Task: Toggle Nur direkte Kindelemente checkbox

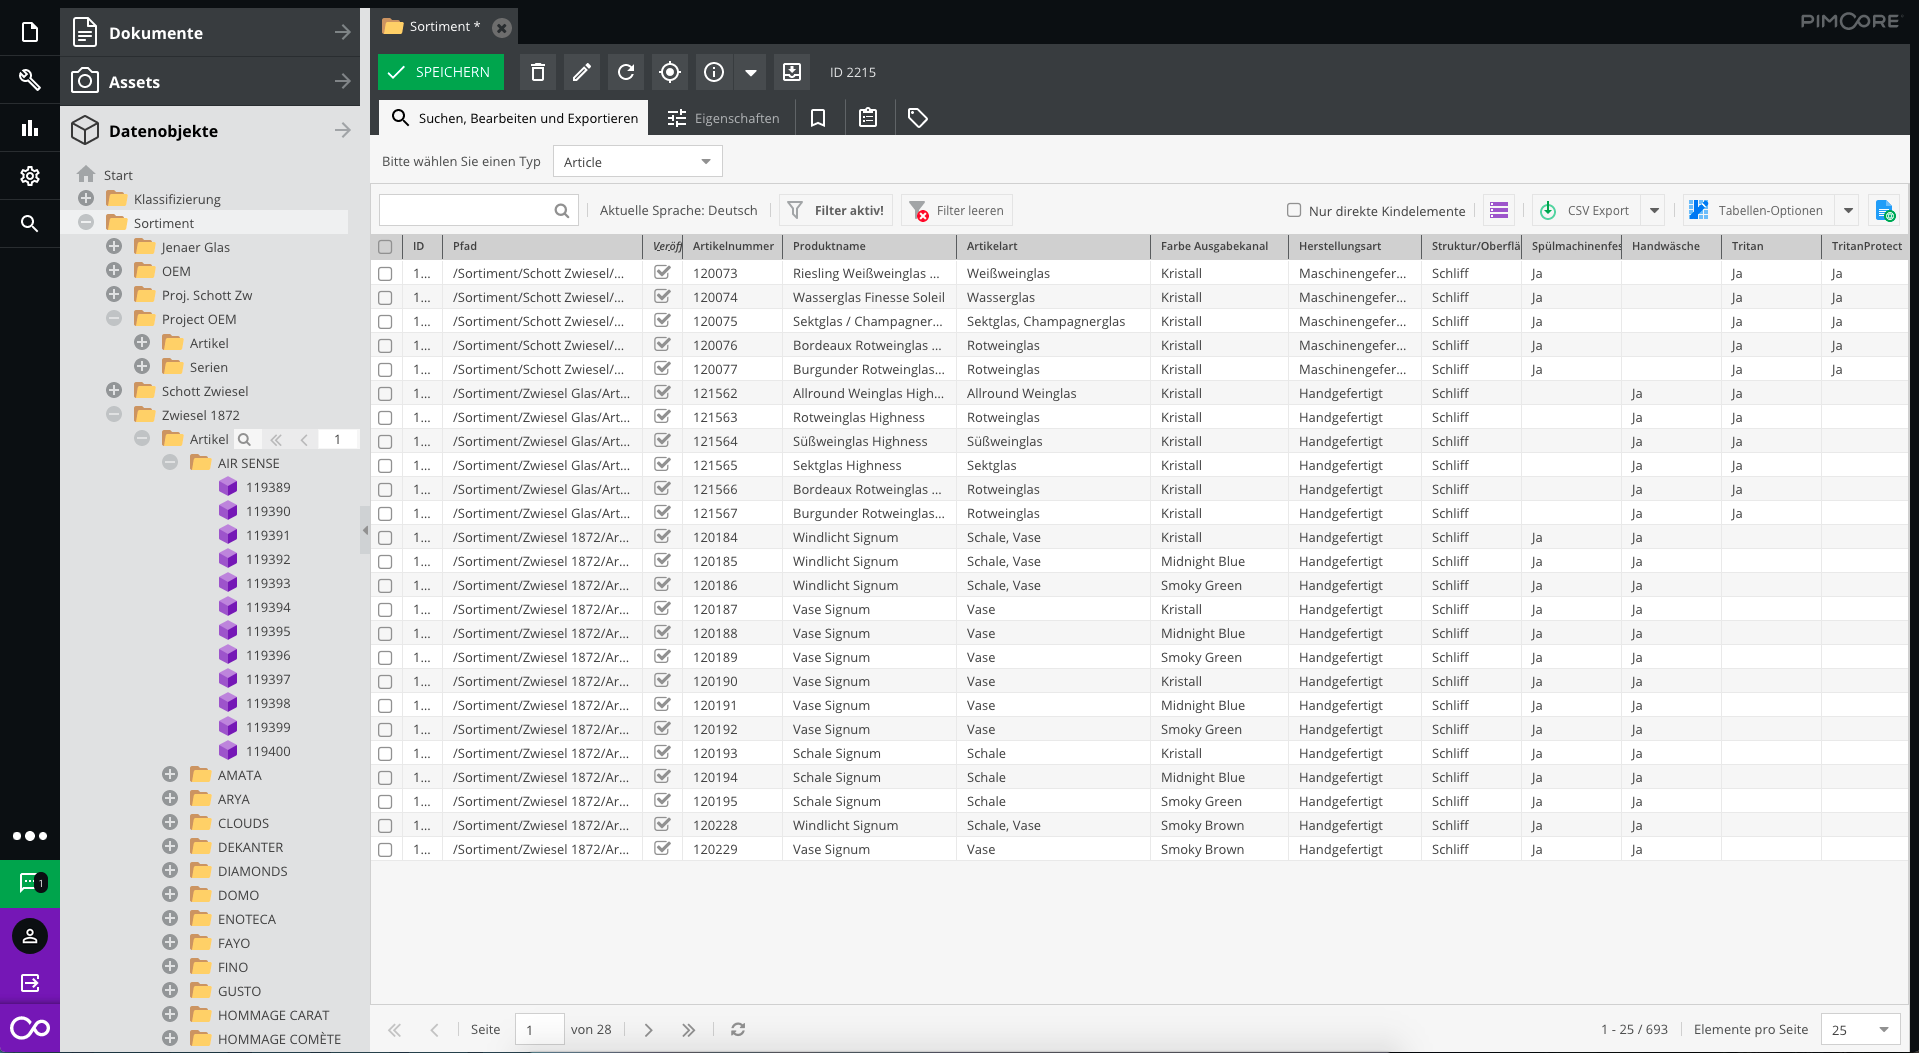Action: (x=1294, y=210)
